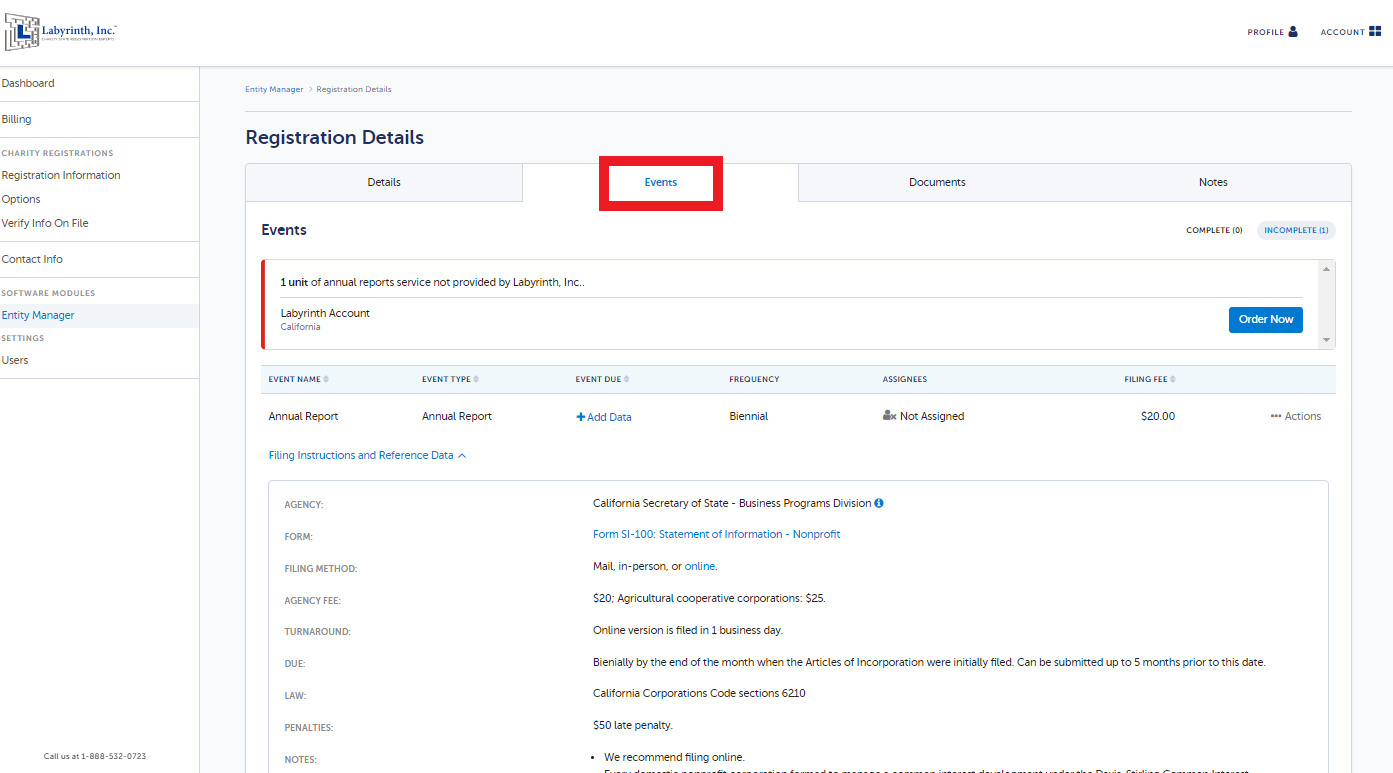Click Entity Manager breadcrumb link
This screenshot has height=773, width=1393.
274,89
